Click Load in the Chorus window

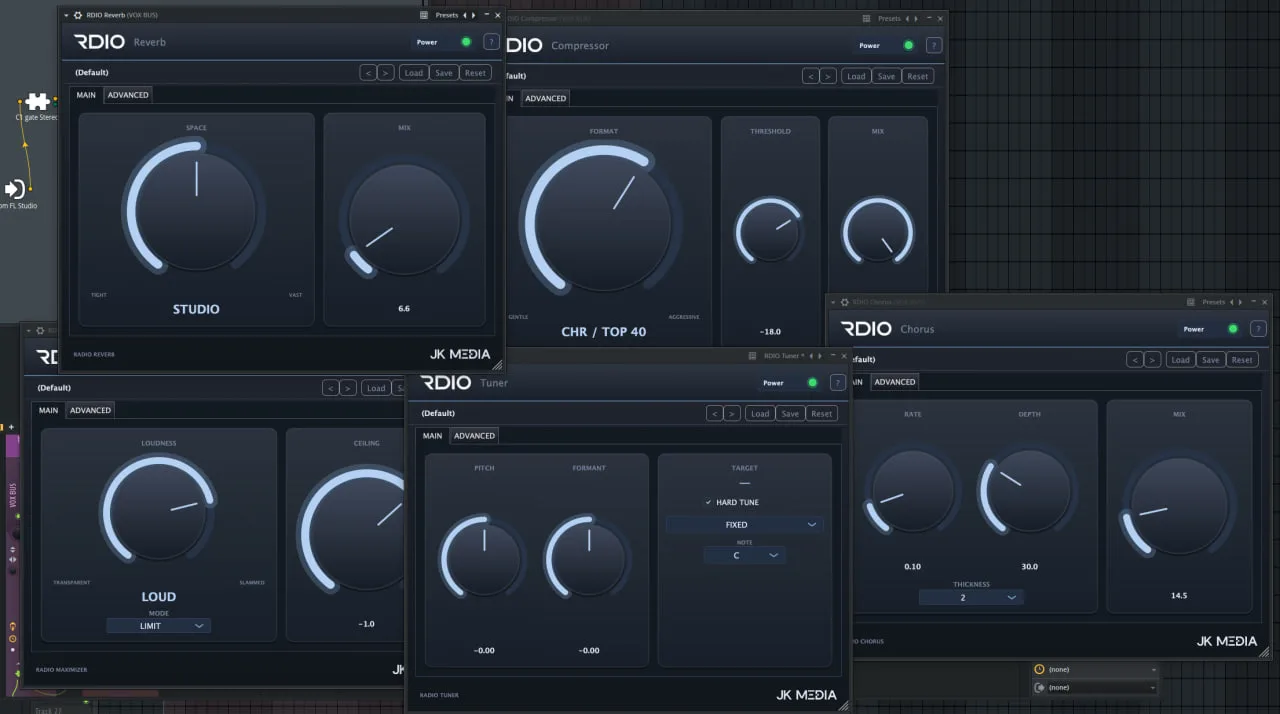click(x=1181, y=359)
